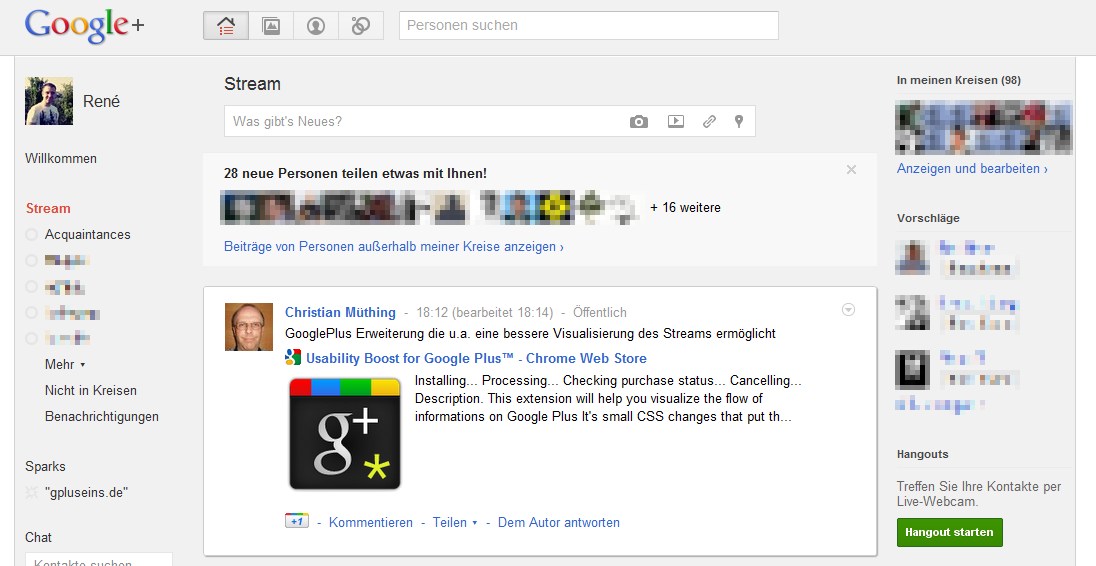1096x566 pixels.
Task: Focus the Personen suchen search field
Action: tap(589, 26)
